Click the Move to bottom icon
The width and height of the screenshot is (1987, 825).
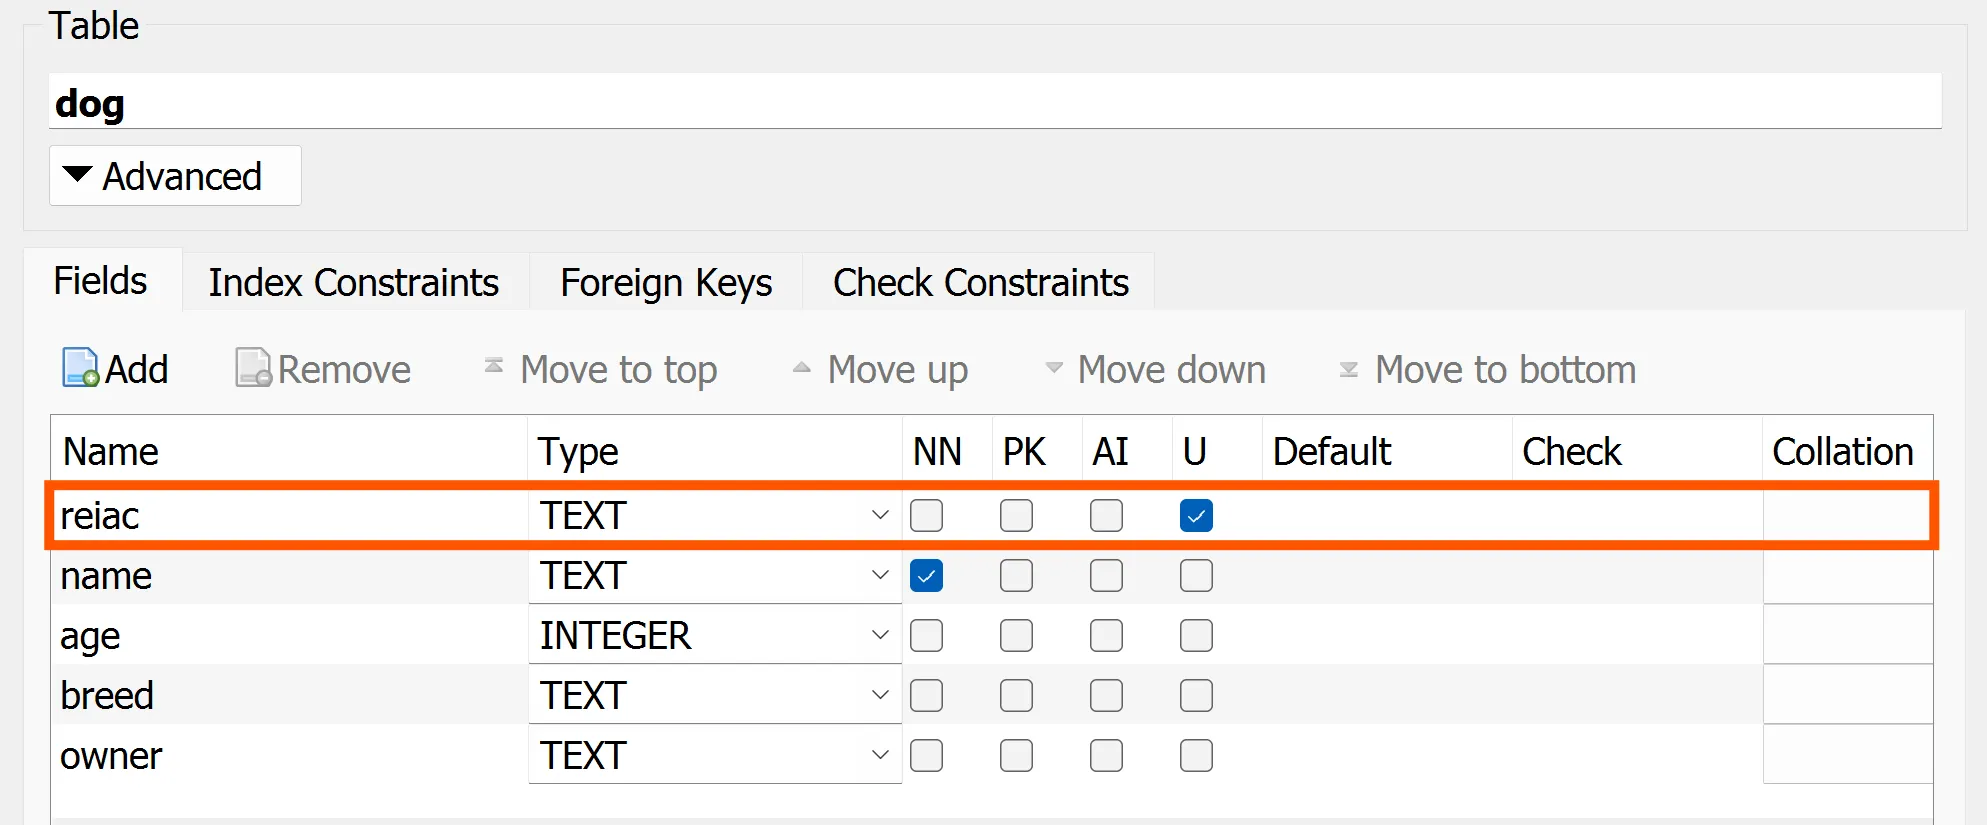(x=1349, y=369)
